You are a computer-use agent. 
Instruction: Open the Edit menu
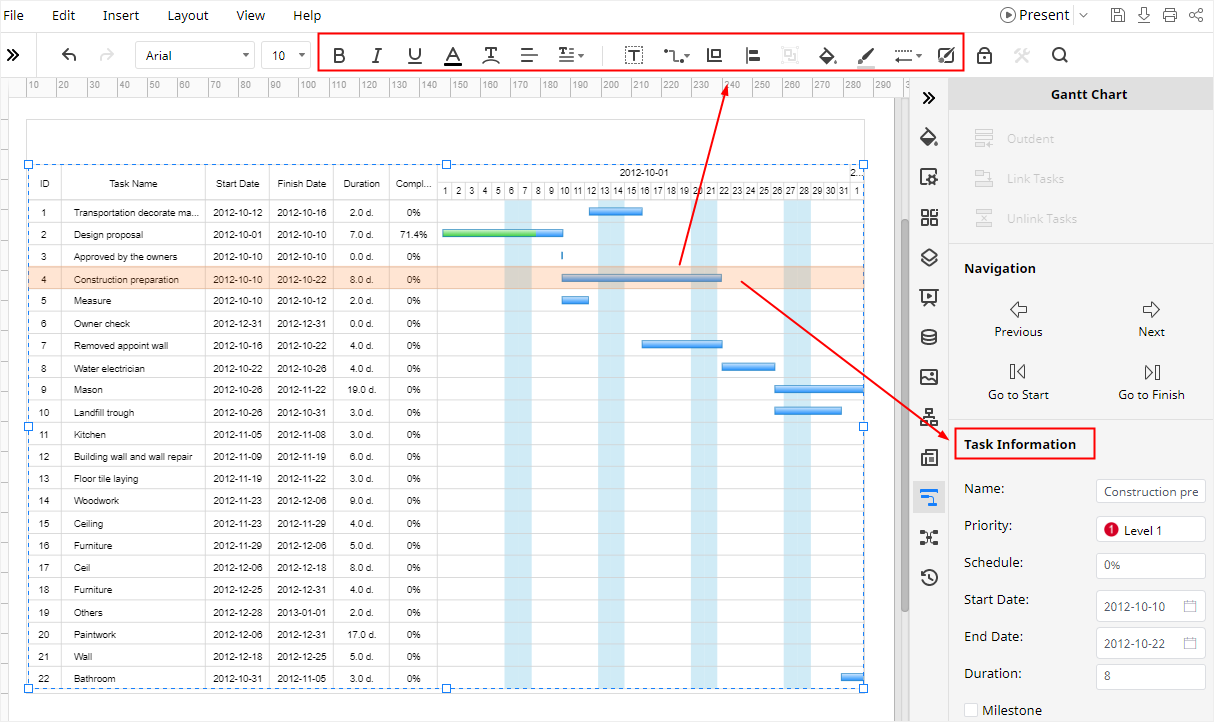click(x=63, y=15)
